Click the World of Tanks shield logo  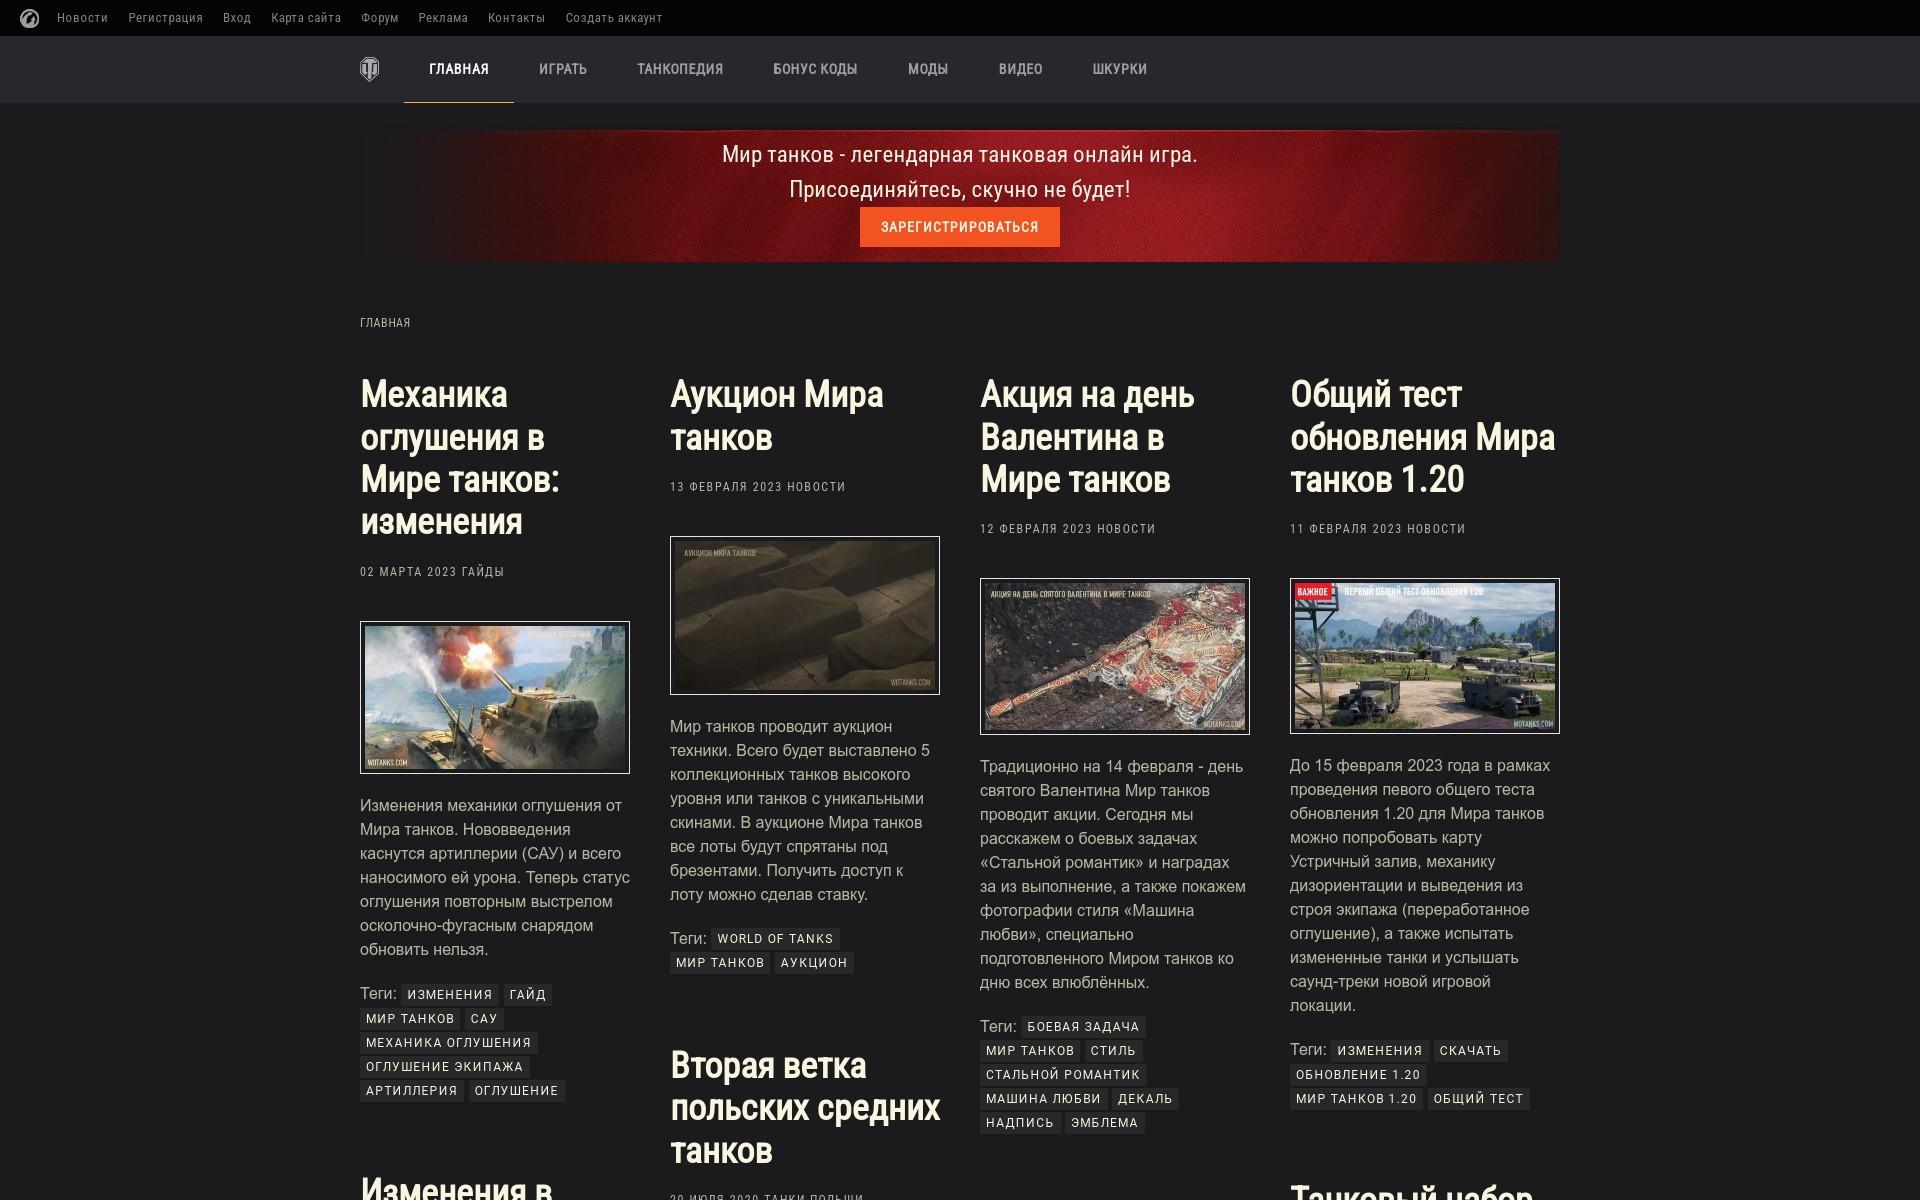[x=369, y=69]
